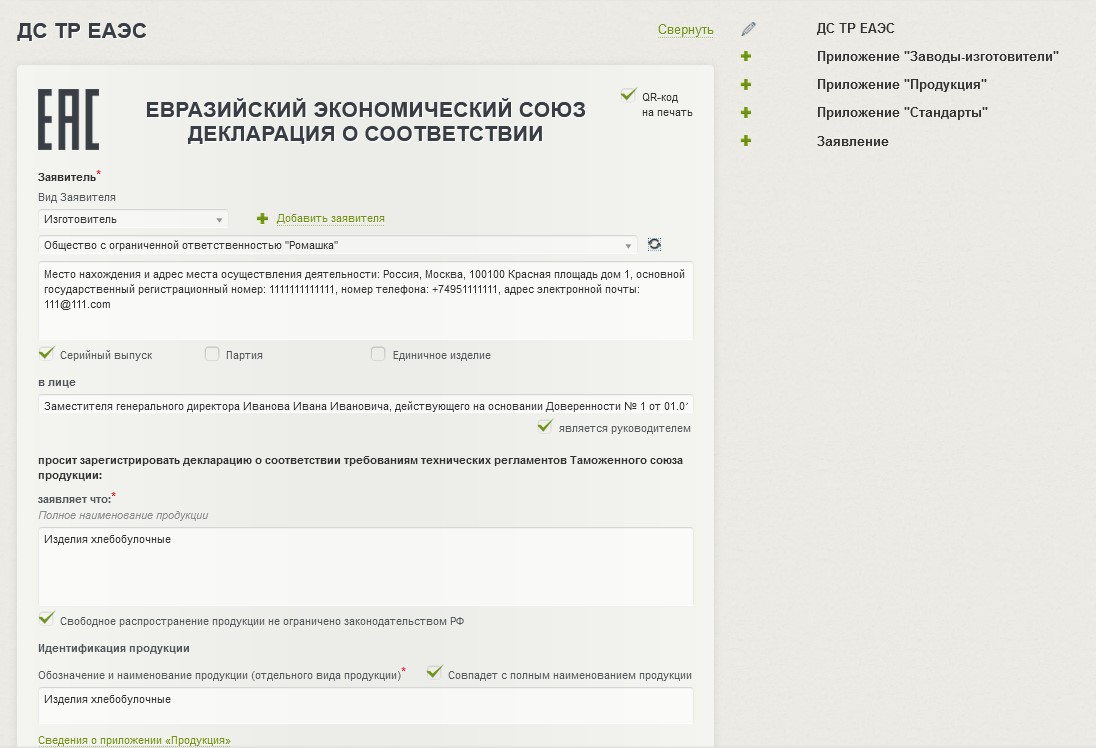
Task: Click the Добавить заявителя link
Action: tap(330, 219)
